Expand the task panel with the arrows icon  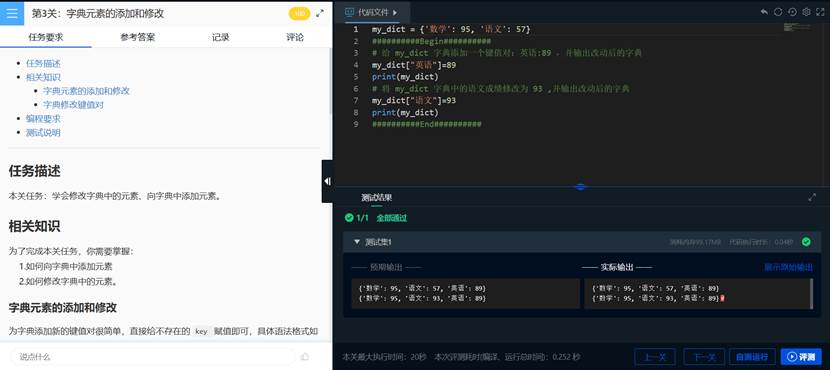(320, 14)
